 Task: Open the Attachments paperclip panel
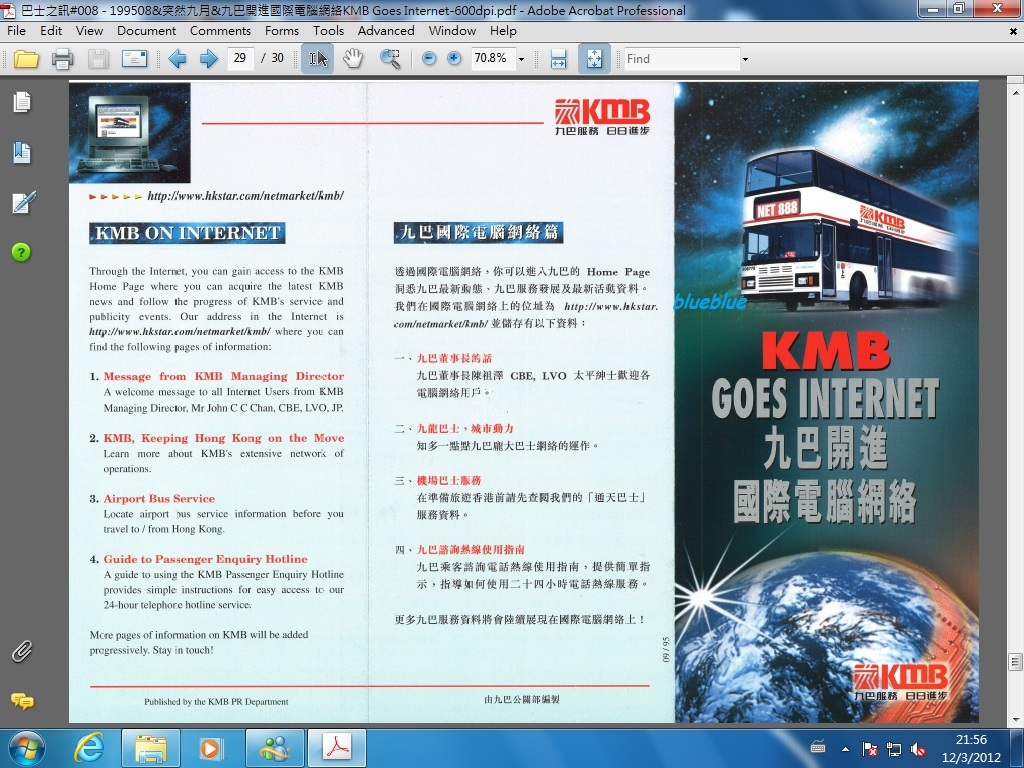tap(22, 651)
